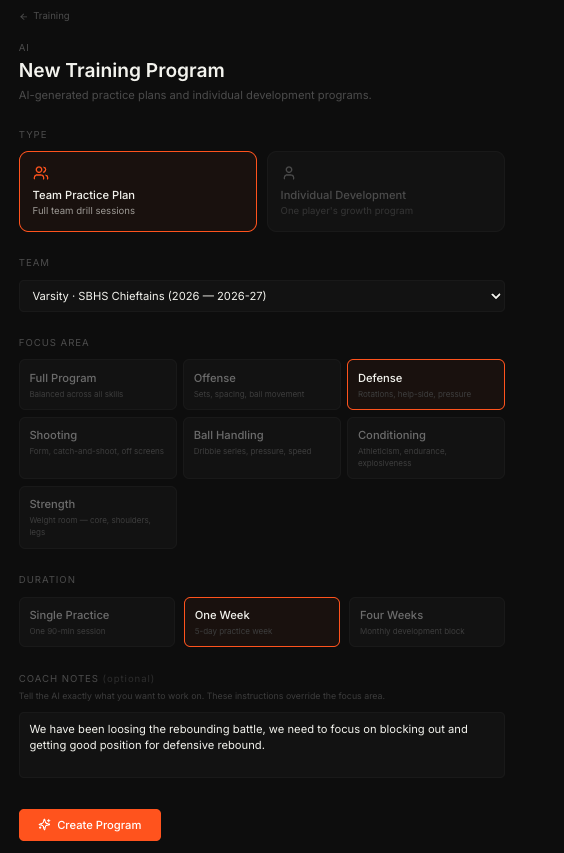Choose Team Practice Plan type
Image resolution: width=564 pixels, height=853 pixels.
138,191
